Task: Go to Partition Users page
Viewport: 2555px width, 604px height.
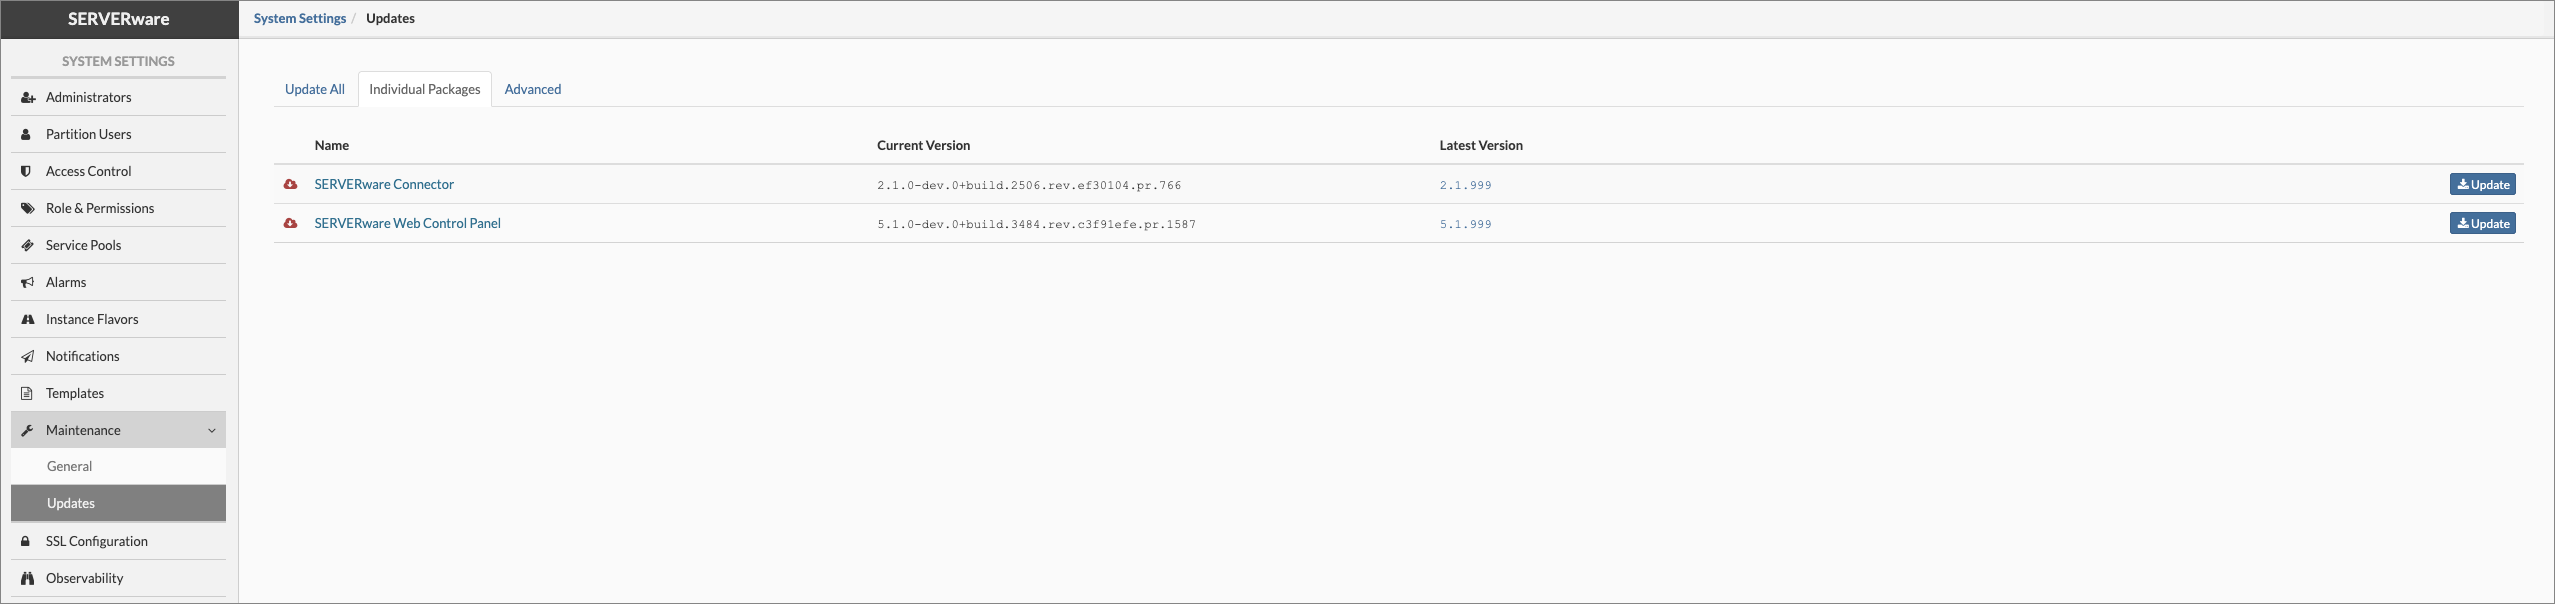Action: (118, 135)
